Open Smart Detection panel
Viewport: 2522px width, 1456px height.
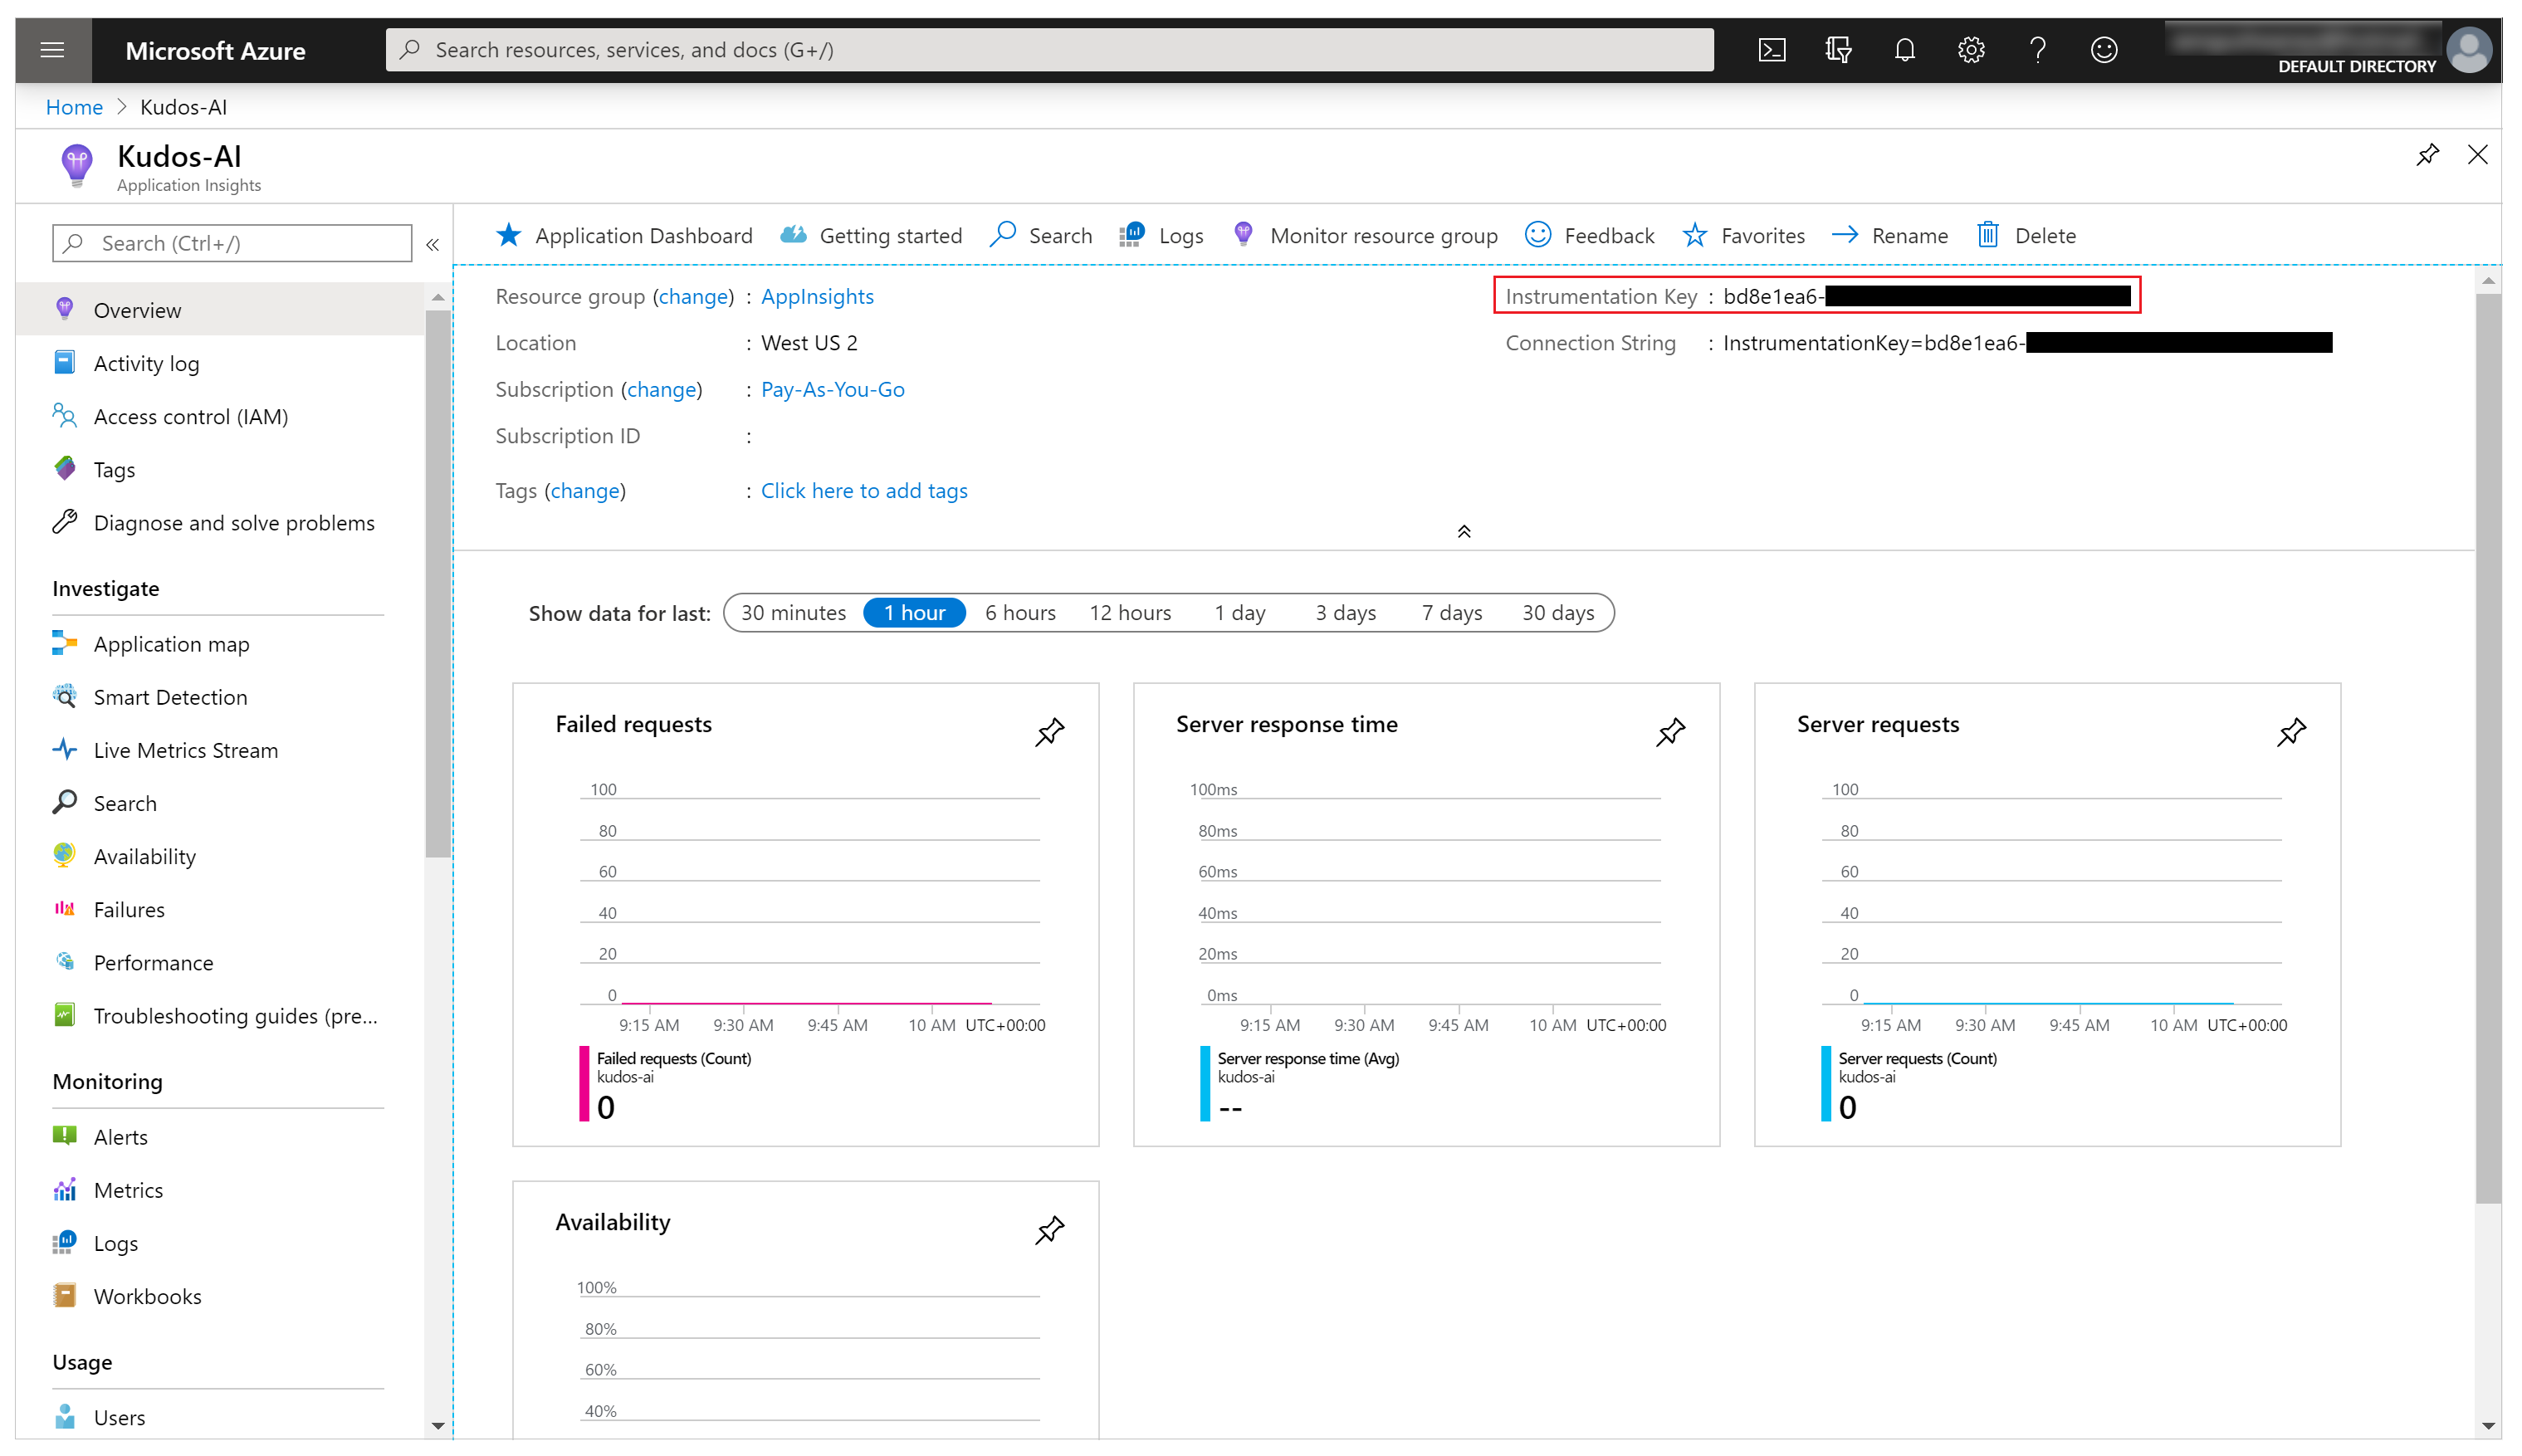tap(169, 695)
